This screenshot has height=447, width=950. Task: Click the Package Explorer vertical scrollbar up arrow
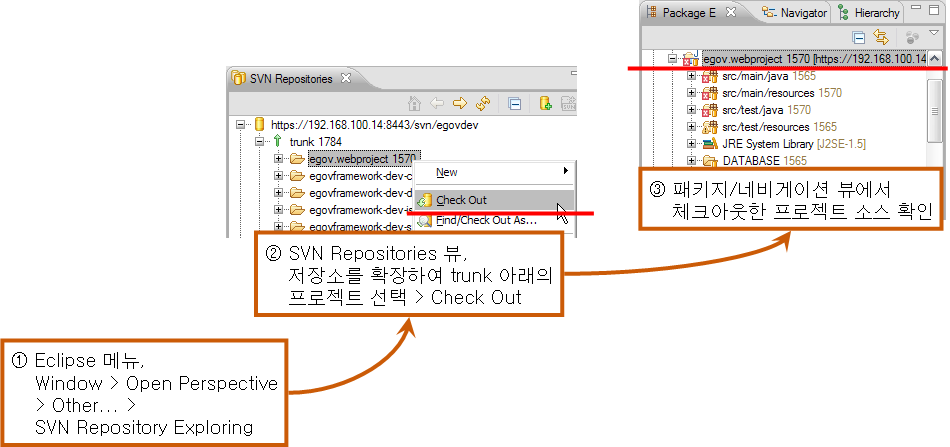coord(935,59)
